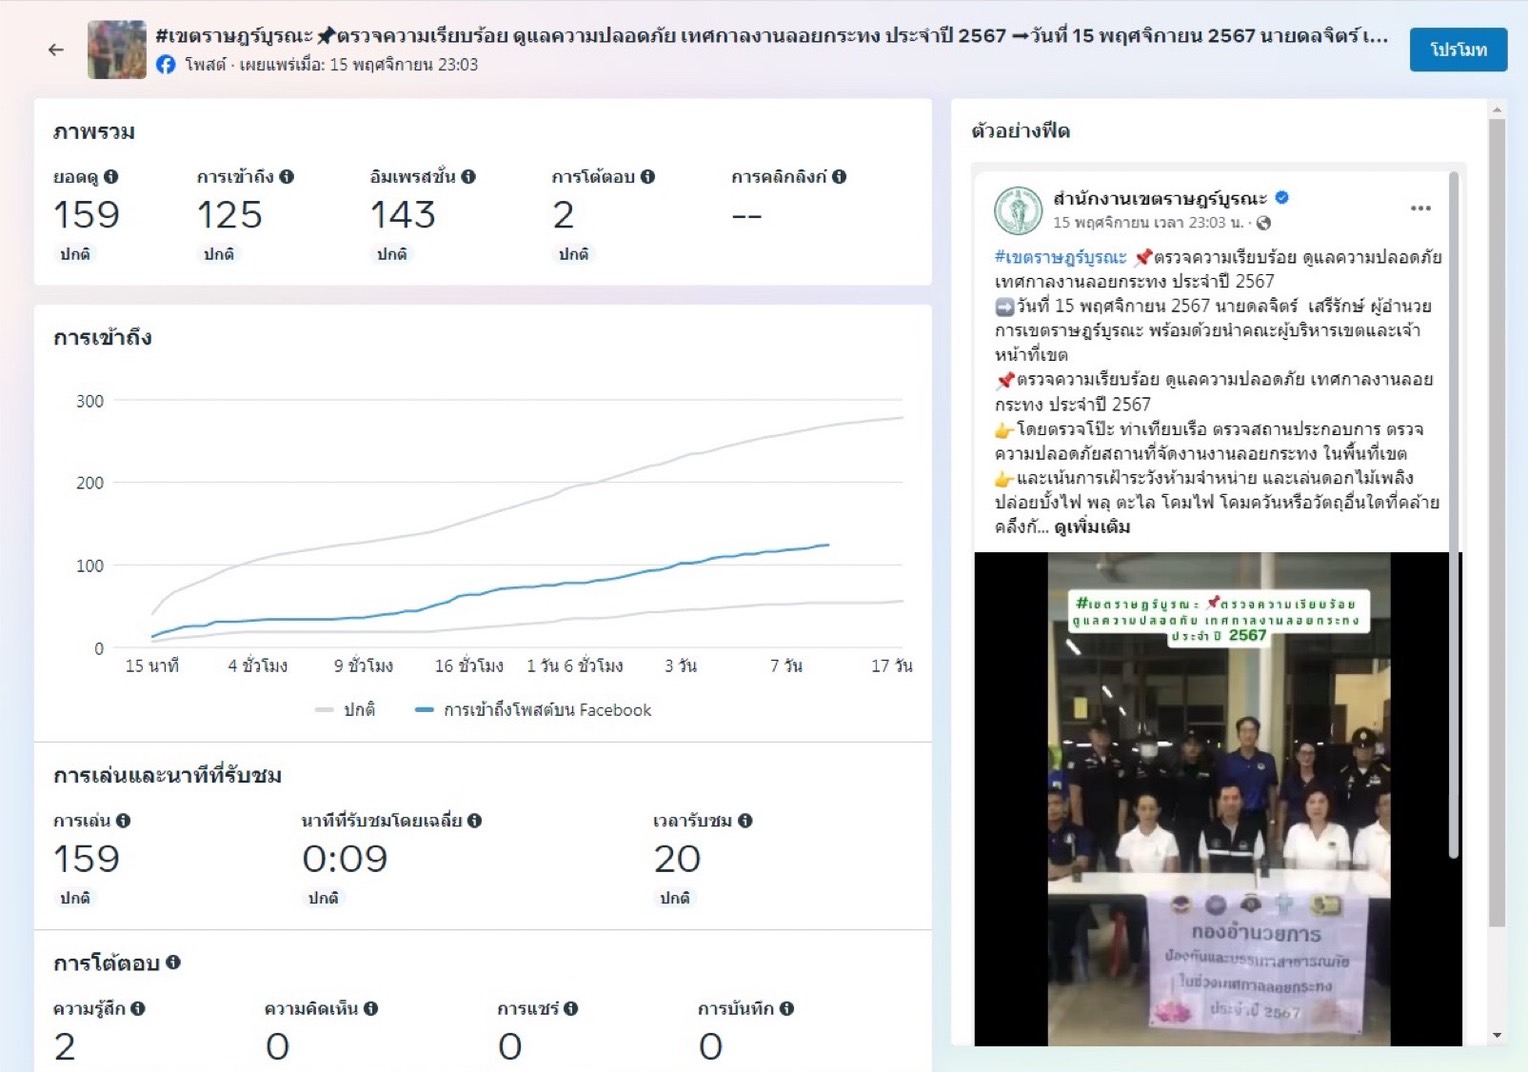Click the video preview in feed sample

click(x=1217, y=798)
